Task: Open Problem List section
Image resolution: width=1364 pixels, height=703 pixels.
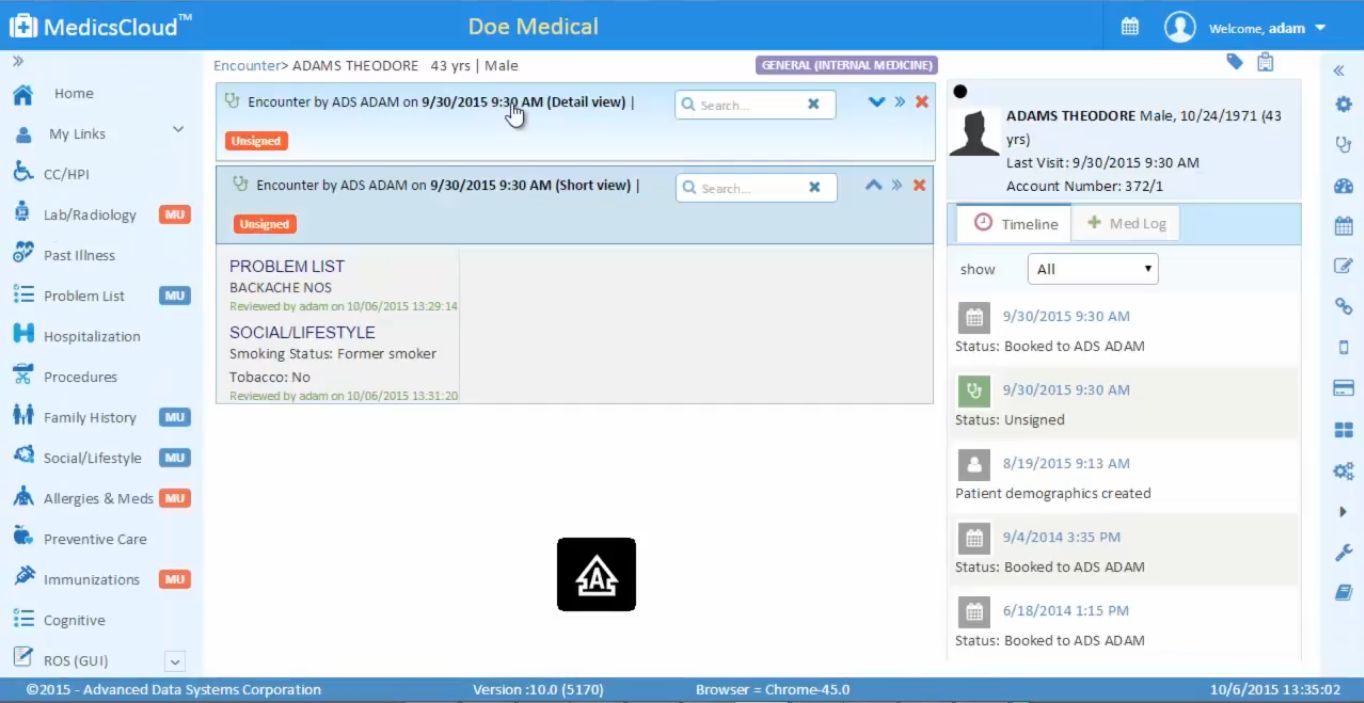Action: coord(84,296)
